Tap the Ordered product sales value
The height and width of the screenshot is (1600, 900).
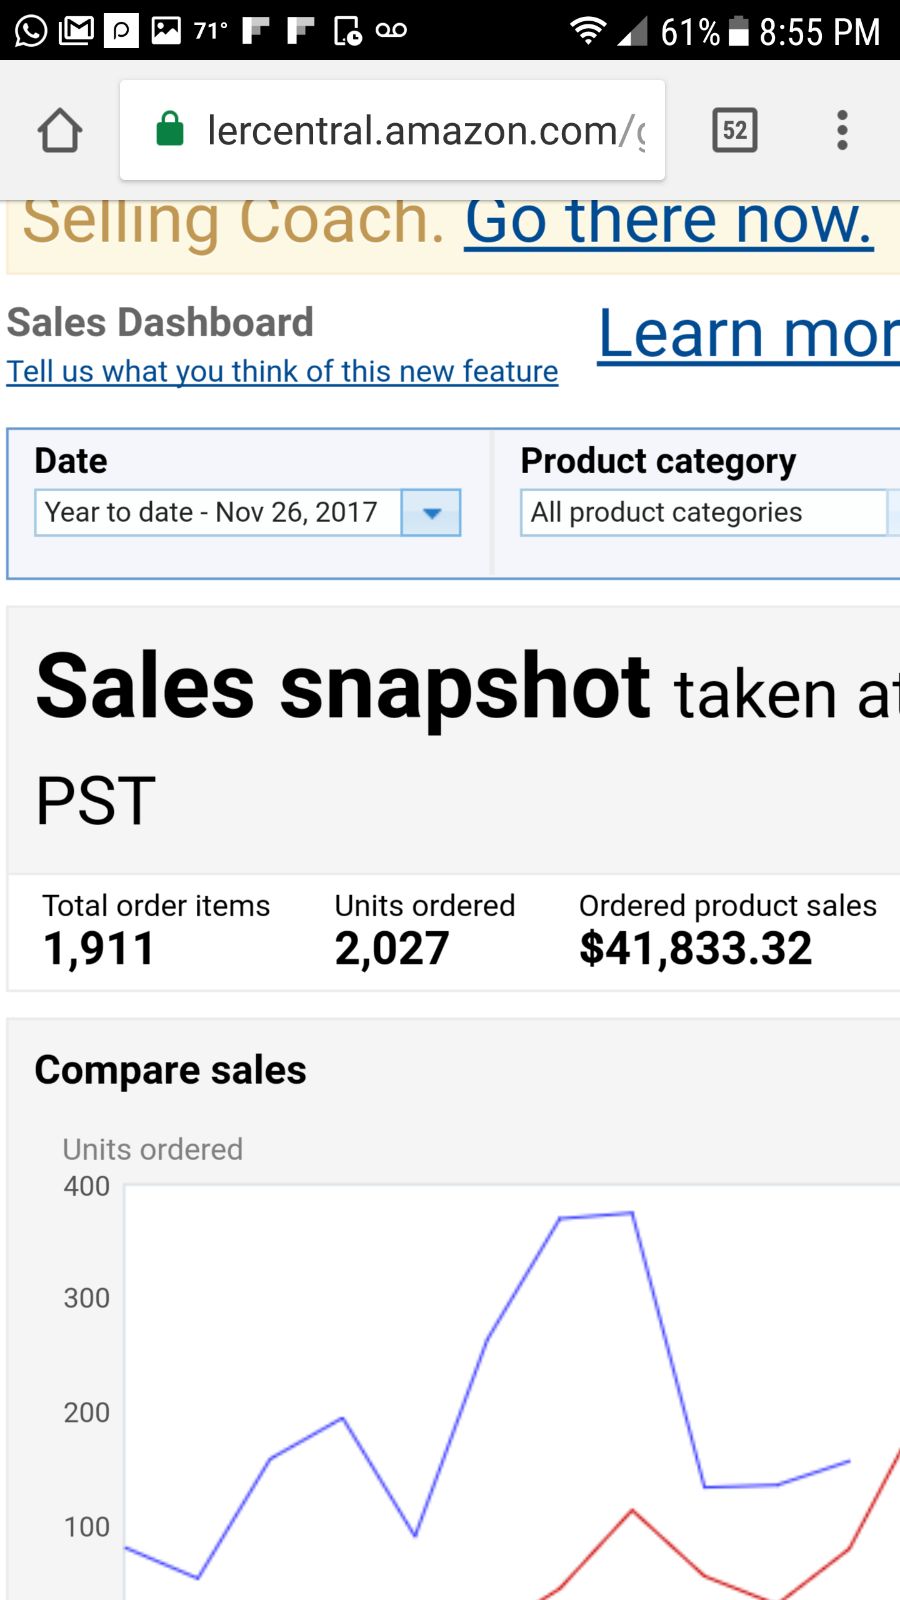point(695,948)
